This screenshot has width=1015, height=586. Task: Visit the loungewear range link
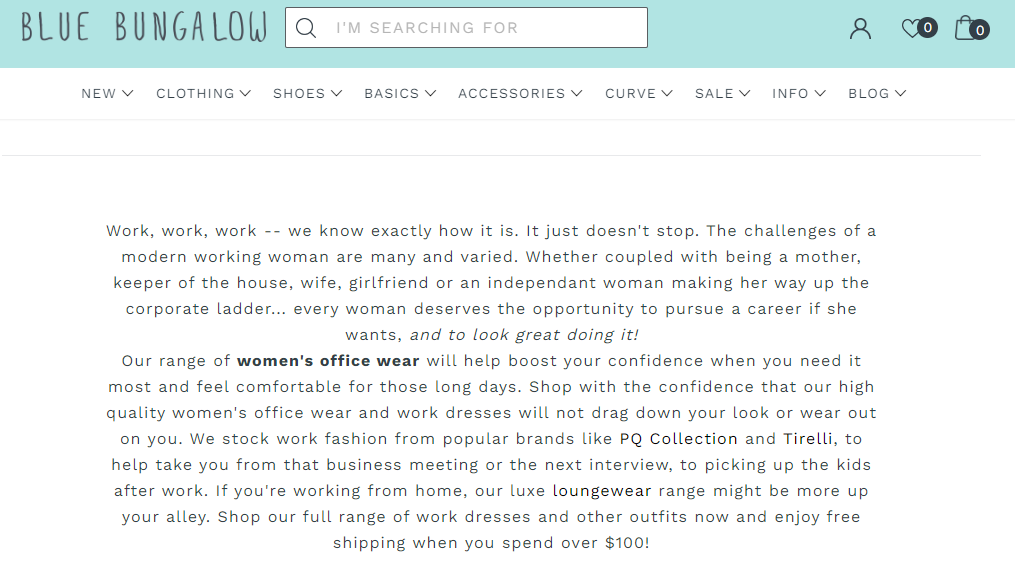pos(602,490)
